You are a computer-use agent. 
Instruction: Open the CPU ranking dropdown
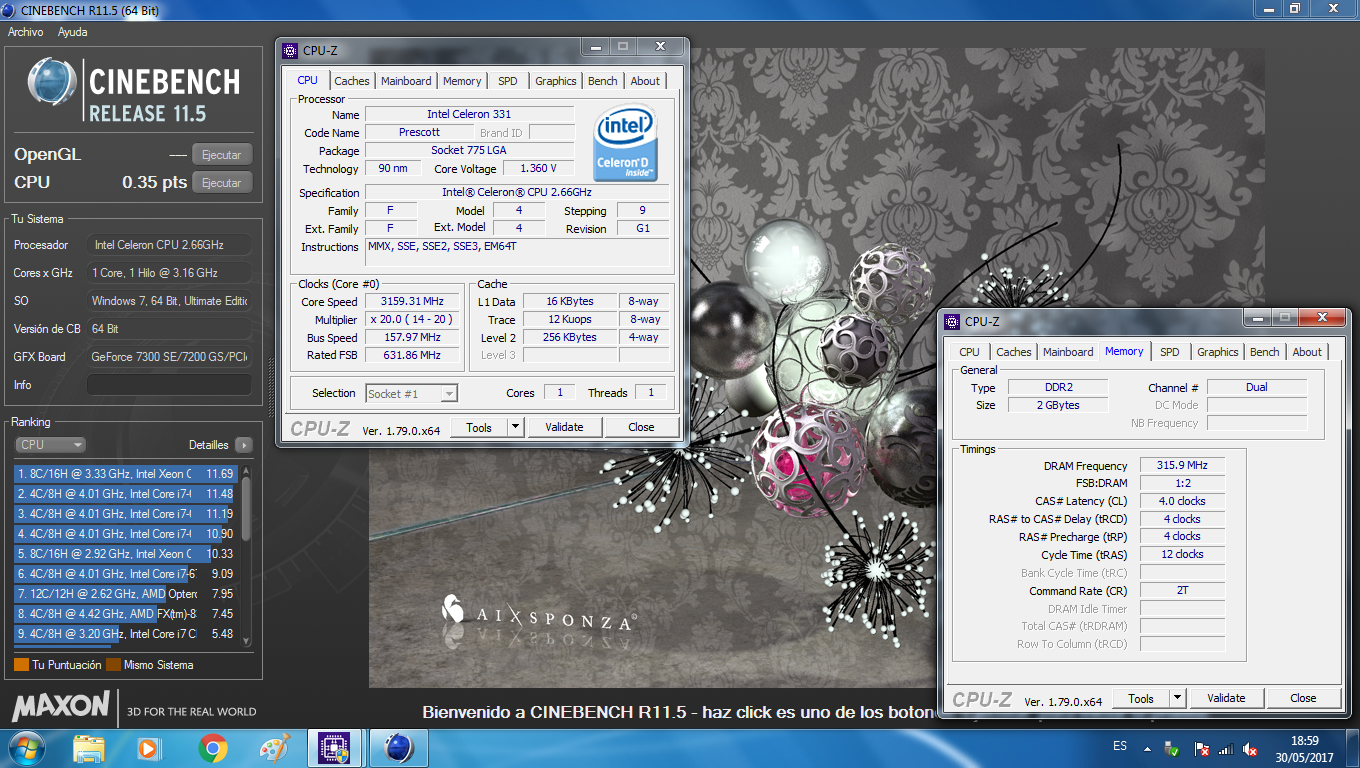point(51,445)
